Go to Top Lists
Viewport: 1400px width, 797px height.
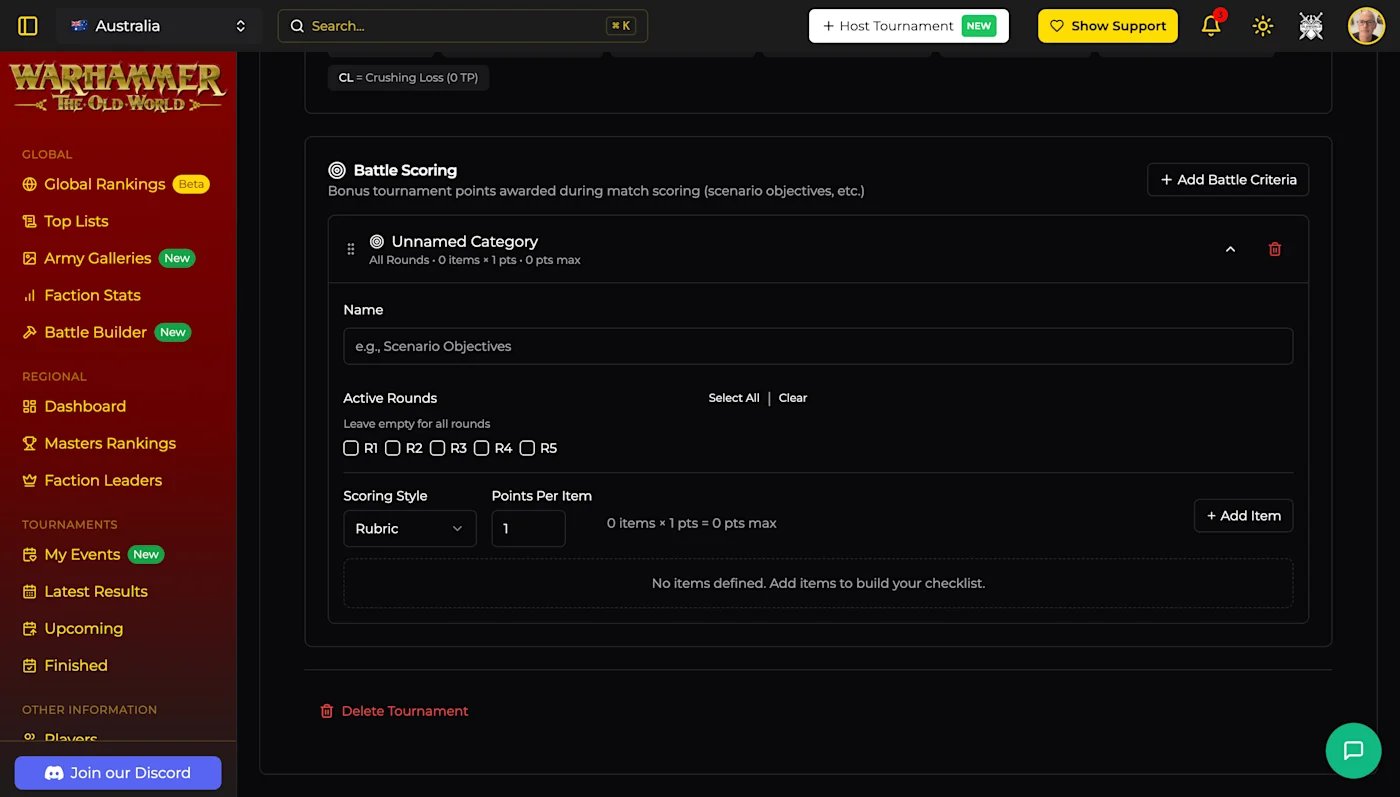tap(76, 221)
